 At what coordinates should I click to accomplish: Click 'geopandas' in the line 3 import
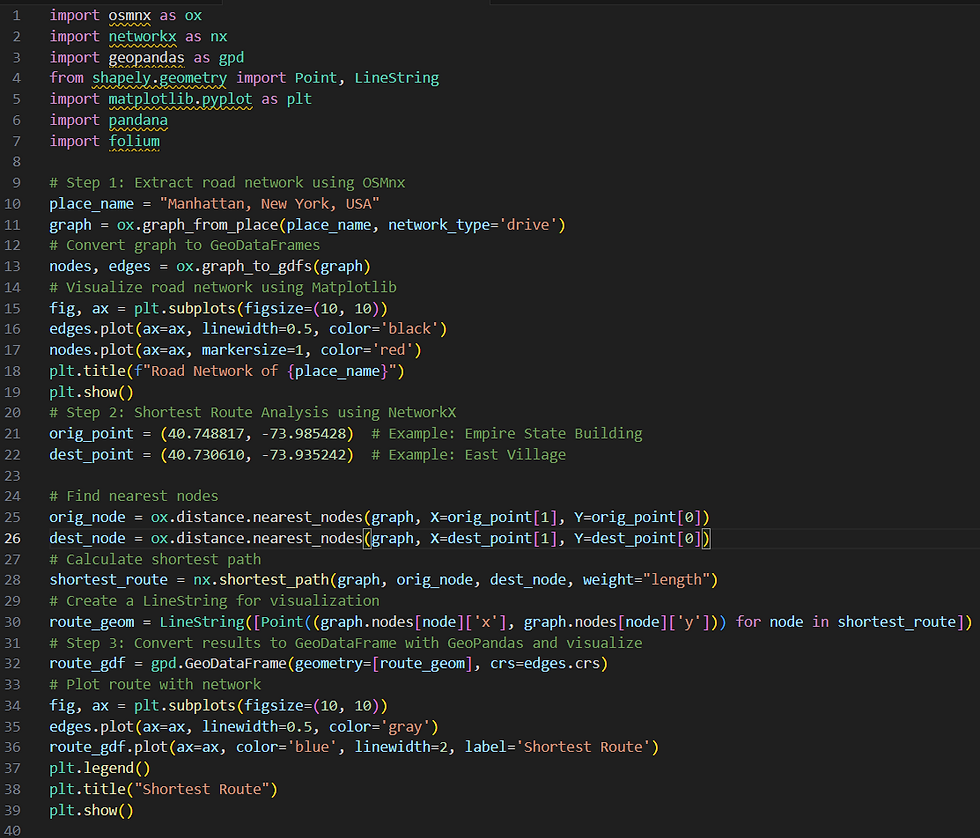pyautogui.click(x=146, y=57)
